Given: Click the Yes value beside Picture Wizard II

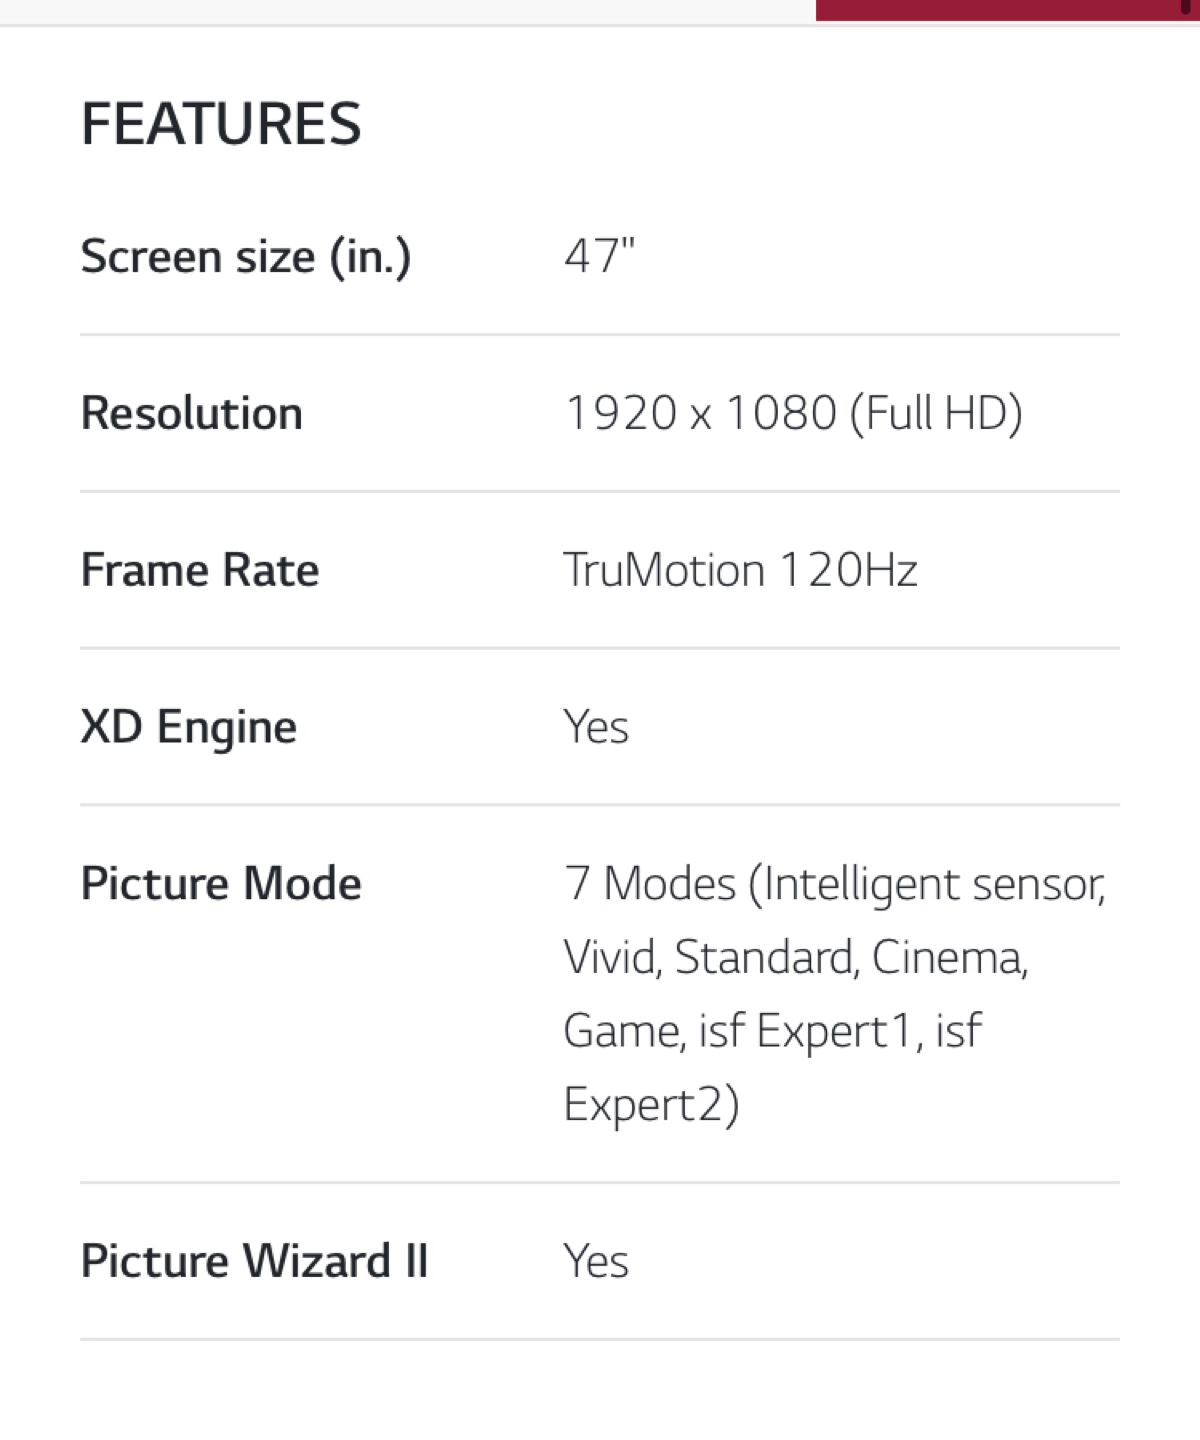Looking at the screenshot, I should click(596, 1261).
